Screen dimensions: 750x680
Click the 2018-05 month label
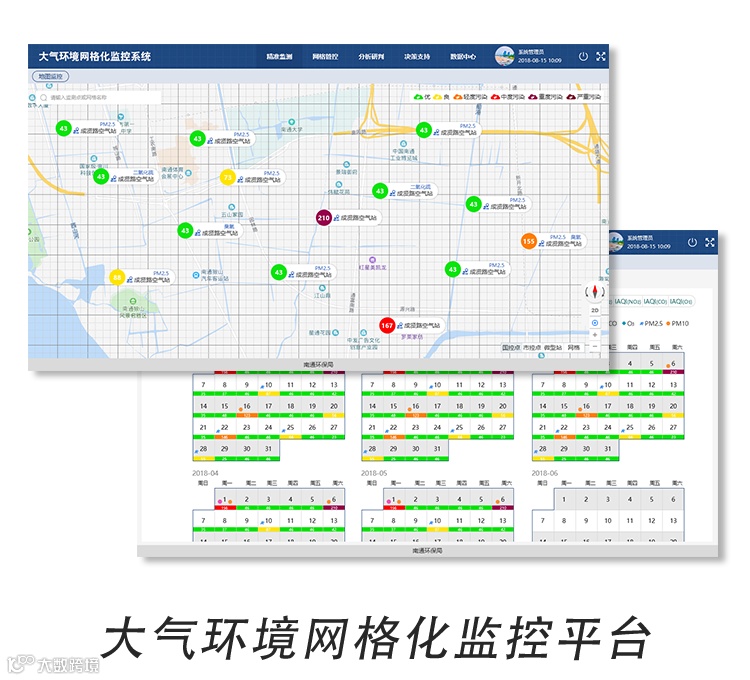coord(374,473)
